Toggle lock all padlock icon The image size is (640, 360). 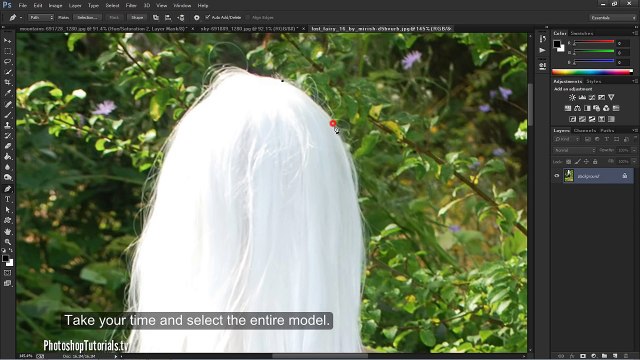pos(595,162)
